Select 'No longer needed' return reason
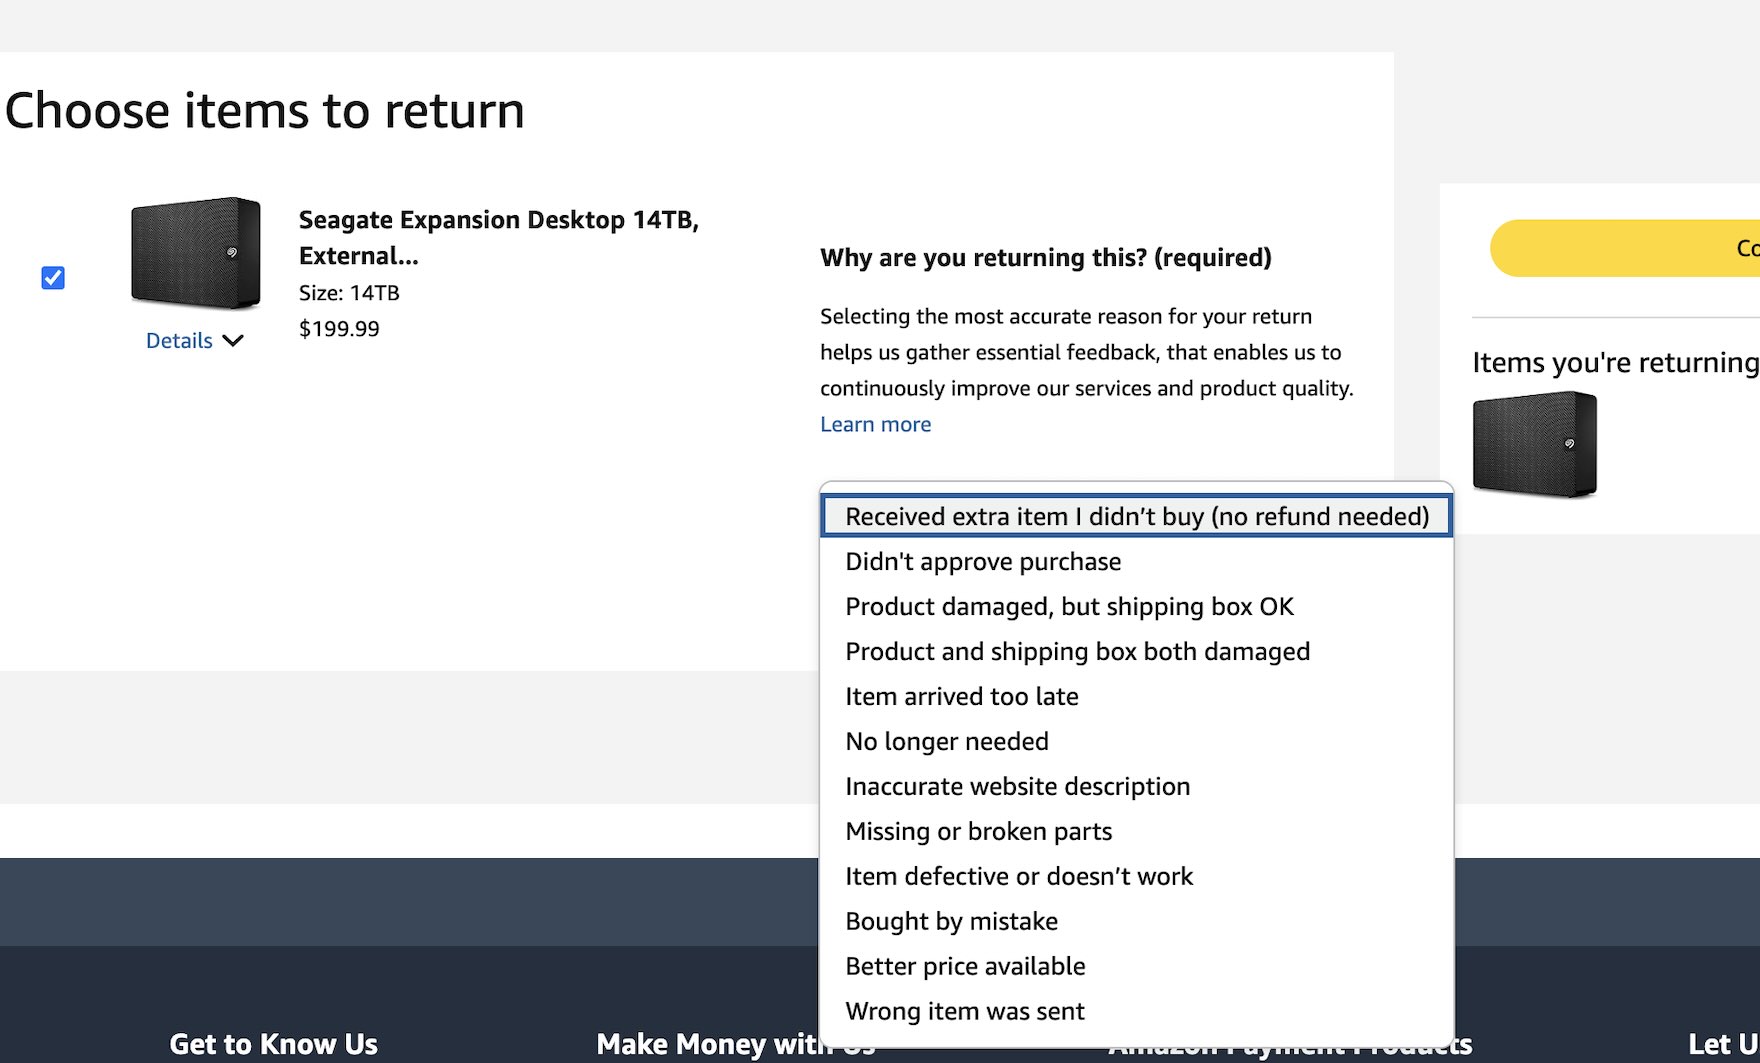Image resolution: width=1760 pixels, height=1063 pixels. 946,742
